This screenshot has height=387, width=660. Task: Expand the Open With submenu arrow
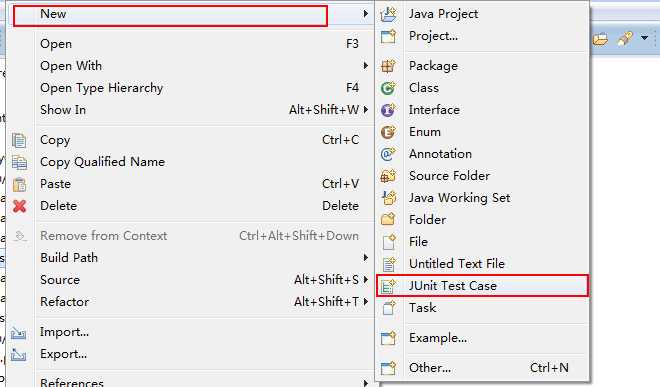tap(365, 66)
